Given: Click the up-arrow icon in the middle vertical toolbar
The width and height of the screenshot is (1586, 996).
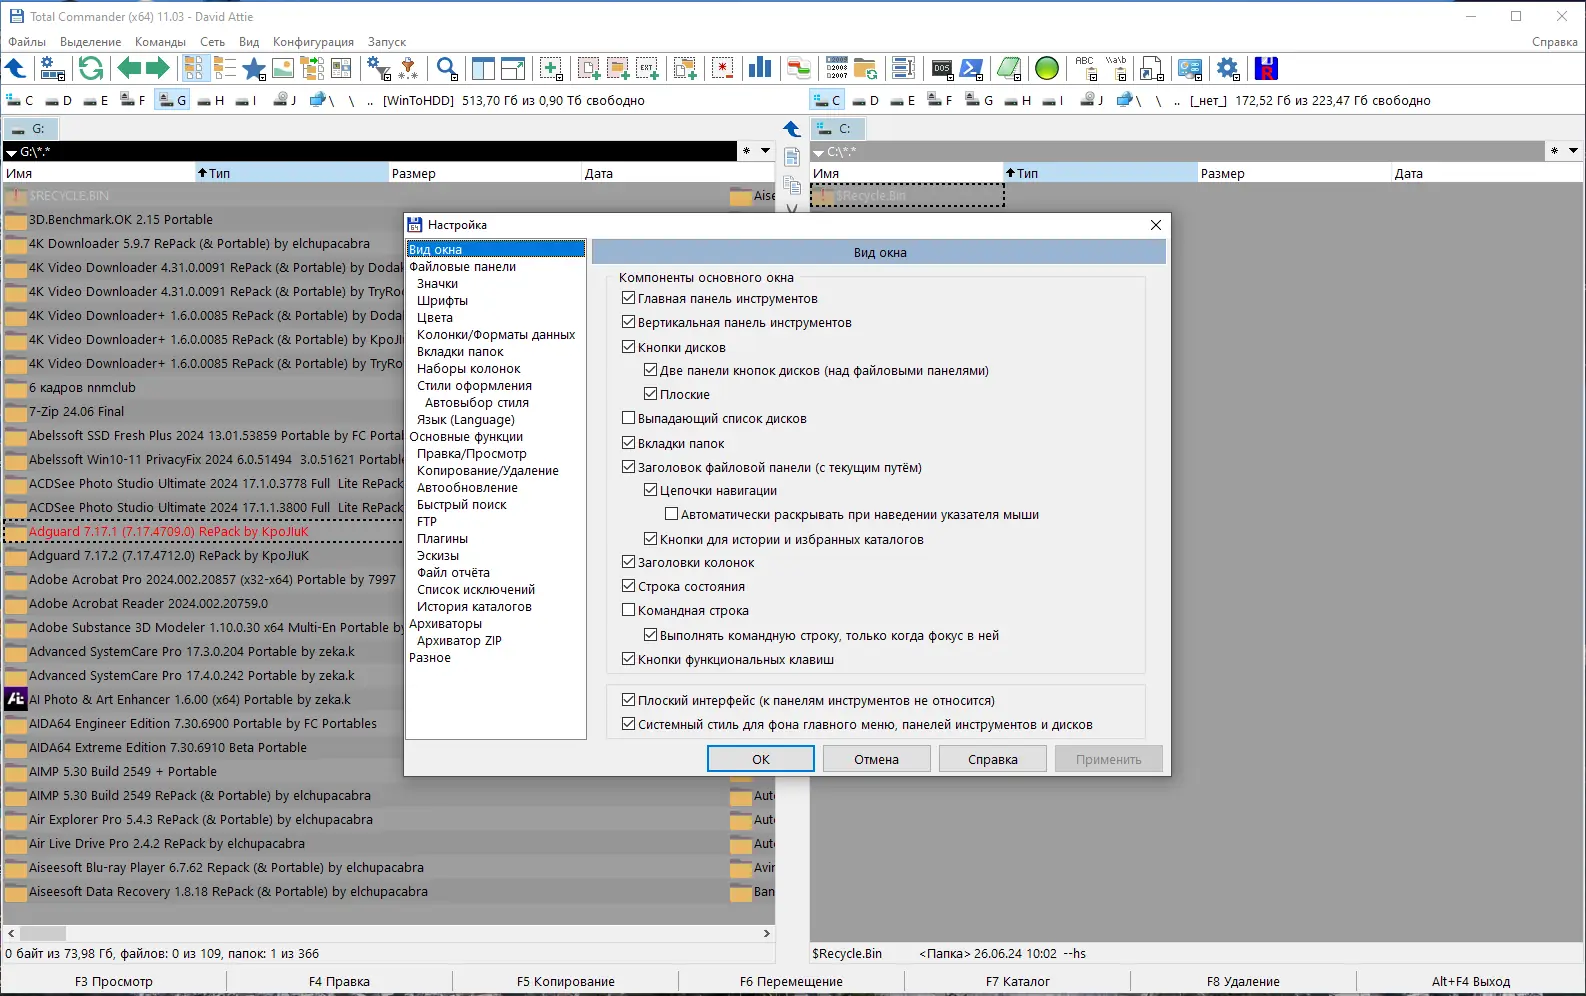Looking at the screenshot, I should click(x=792, y=129).
